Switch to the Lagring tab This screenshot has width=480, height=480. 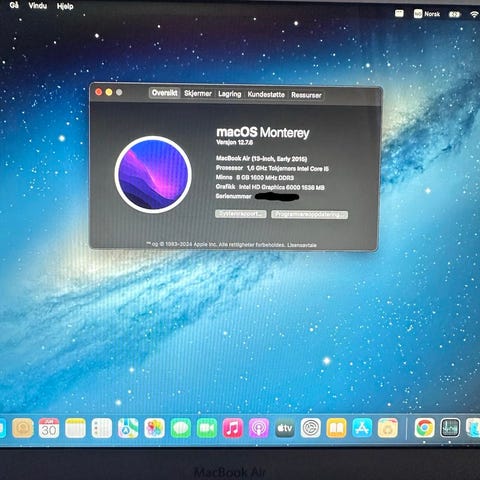230,94
